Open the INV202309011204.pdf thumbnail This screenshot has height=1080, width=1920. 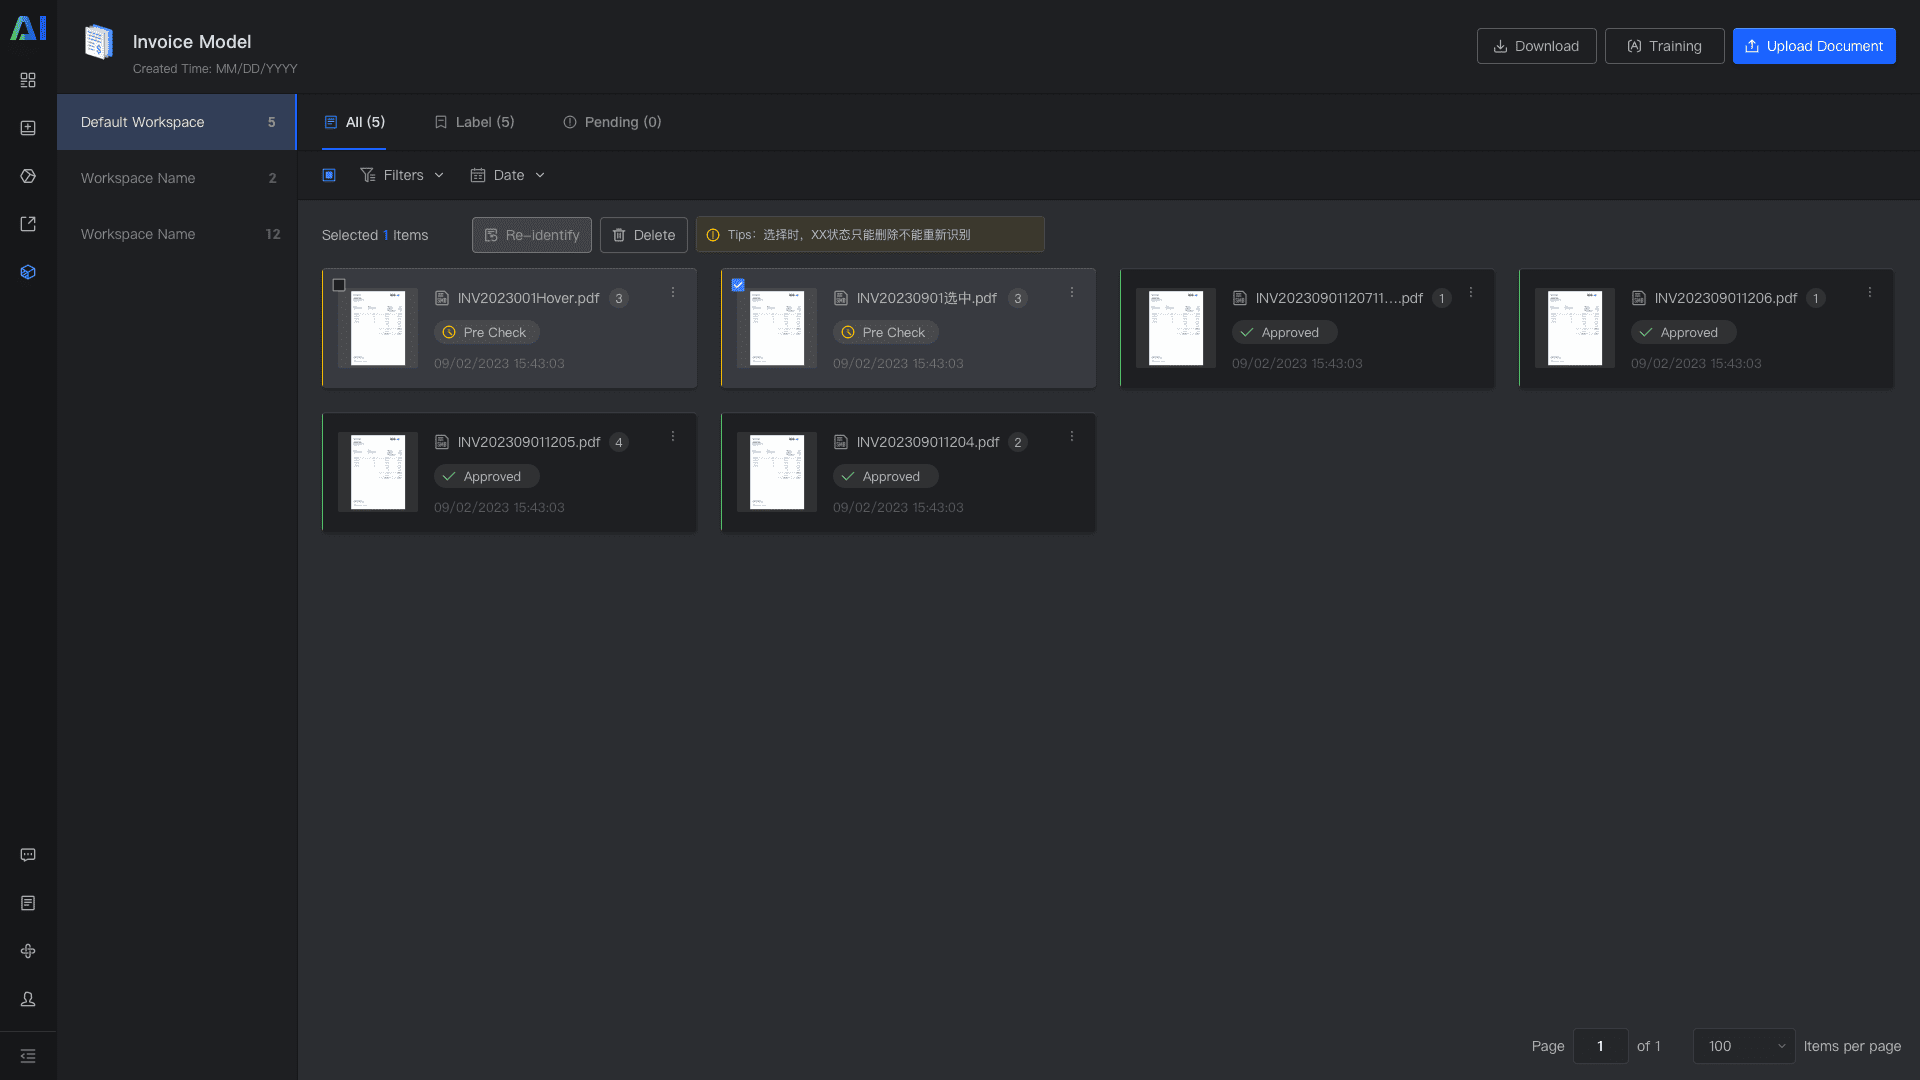777,472
